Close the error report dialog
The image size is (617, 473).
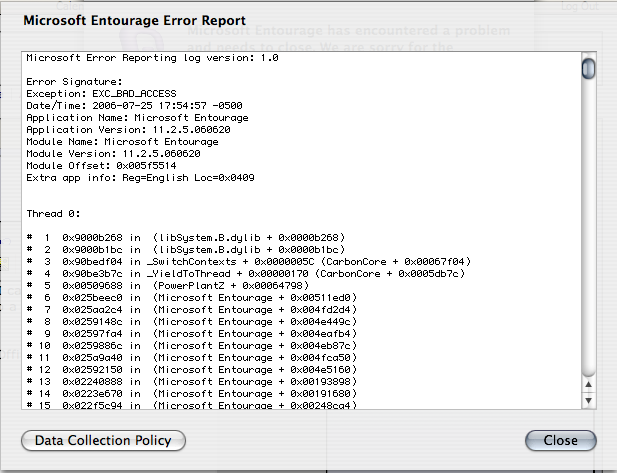point(560,440)
